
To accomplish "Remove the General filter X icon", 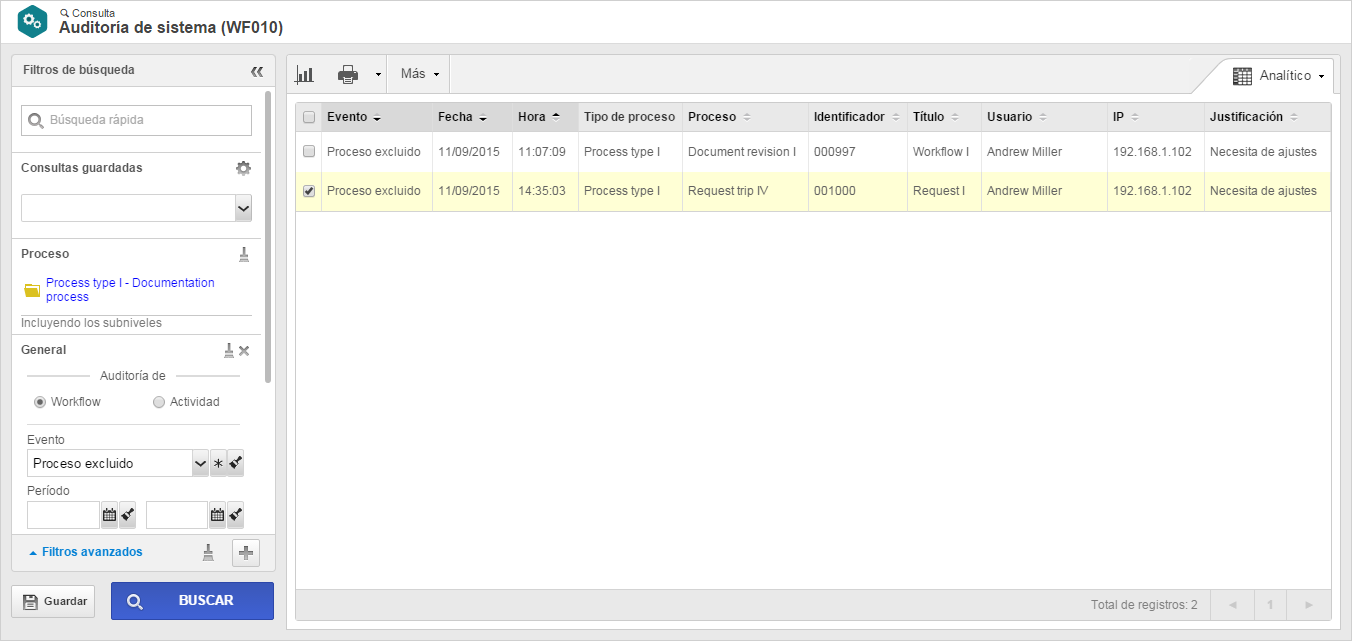I will click(x=244, y=351).
